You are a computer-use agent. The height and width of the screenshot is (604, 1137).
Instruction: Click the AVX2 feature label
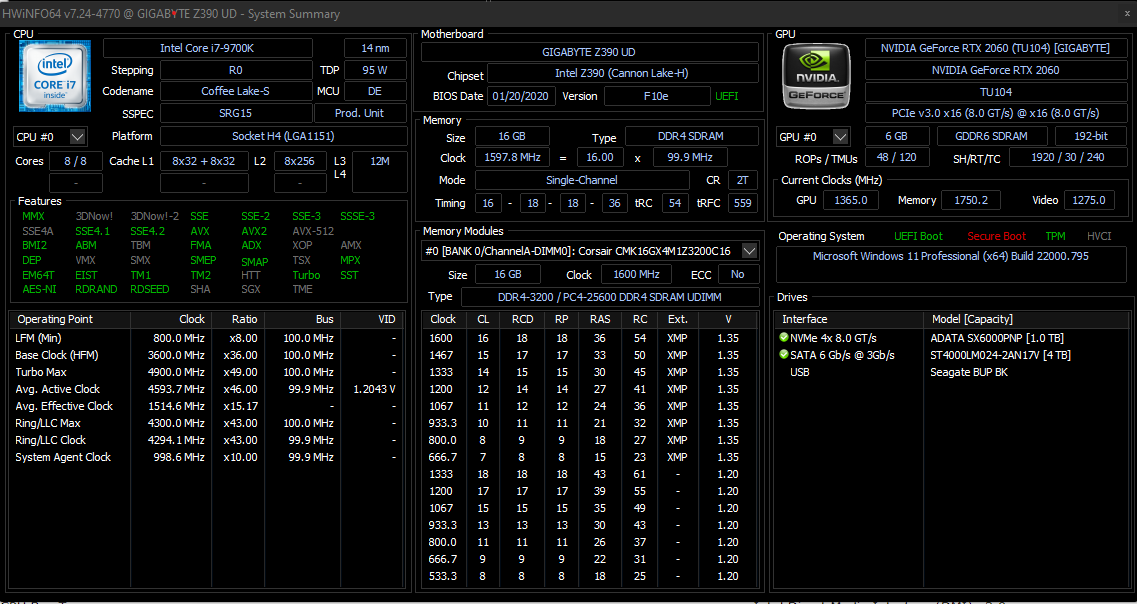254,231
